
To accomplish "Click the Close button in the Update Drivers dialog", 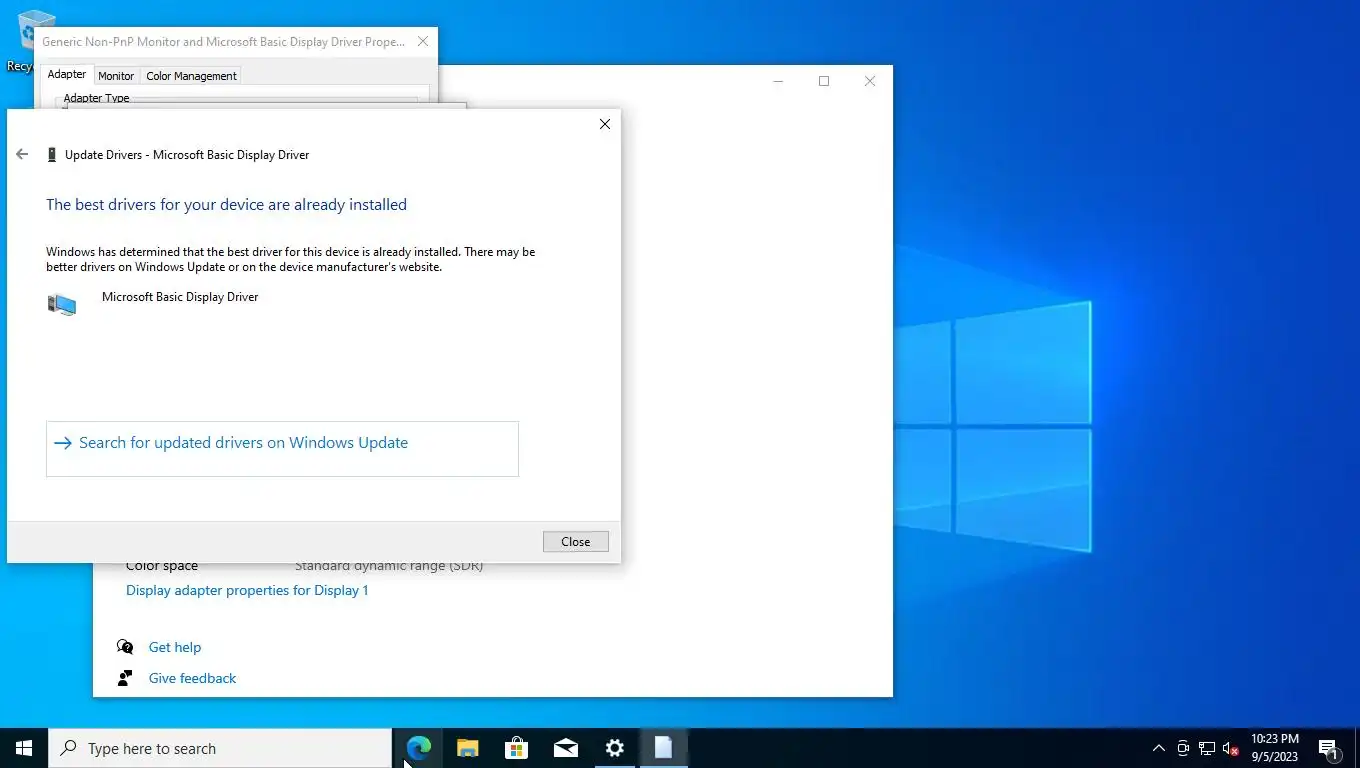I will [x=575, y=541].
